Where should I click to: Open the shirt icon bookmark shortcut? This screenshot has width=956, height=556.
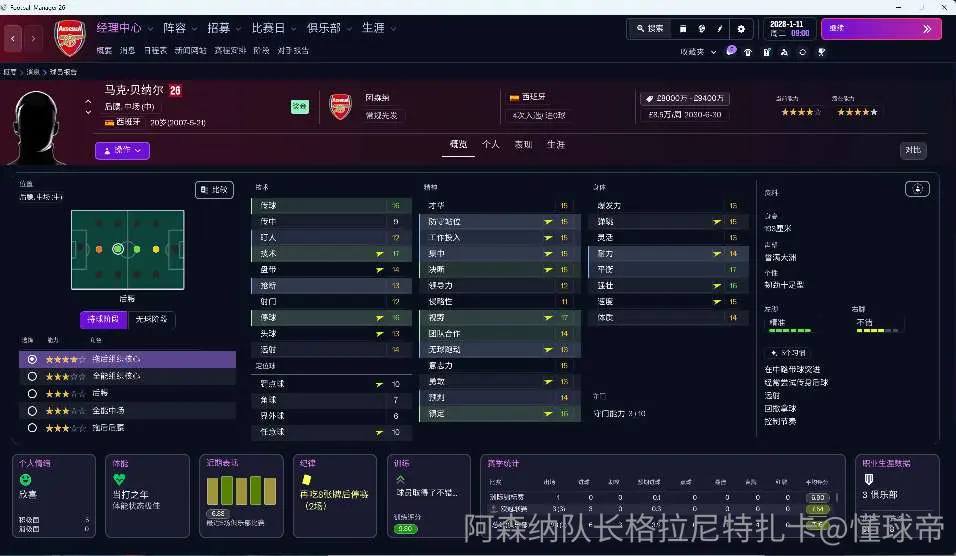click(748, 52)
